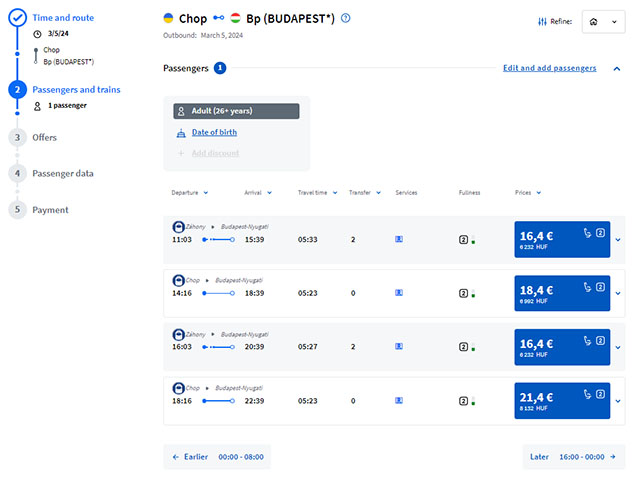Collapse the Passengers section with the up chevron
This screenshot has height=484, width=640.
coord(617,69)
